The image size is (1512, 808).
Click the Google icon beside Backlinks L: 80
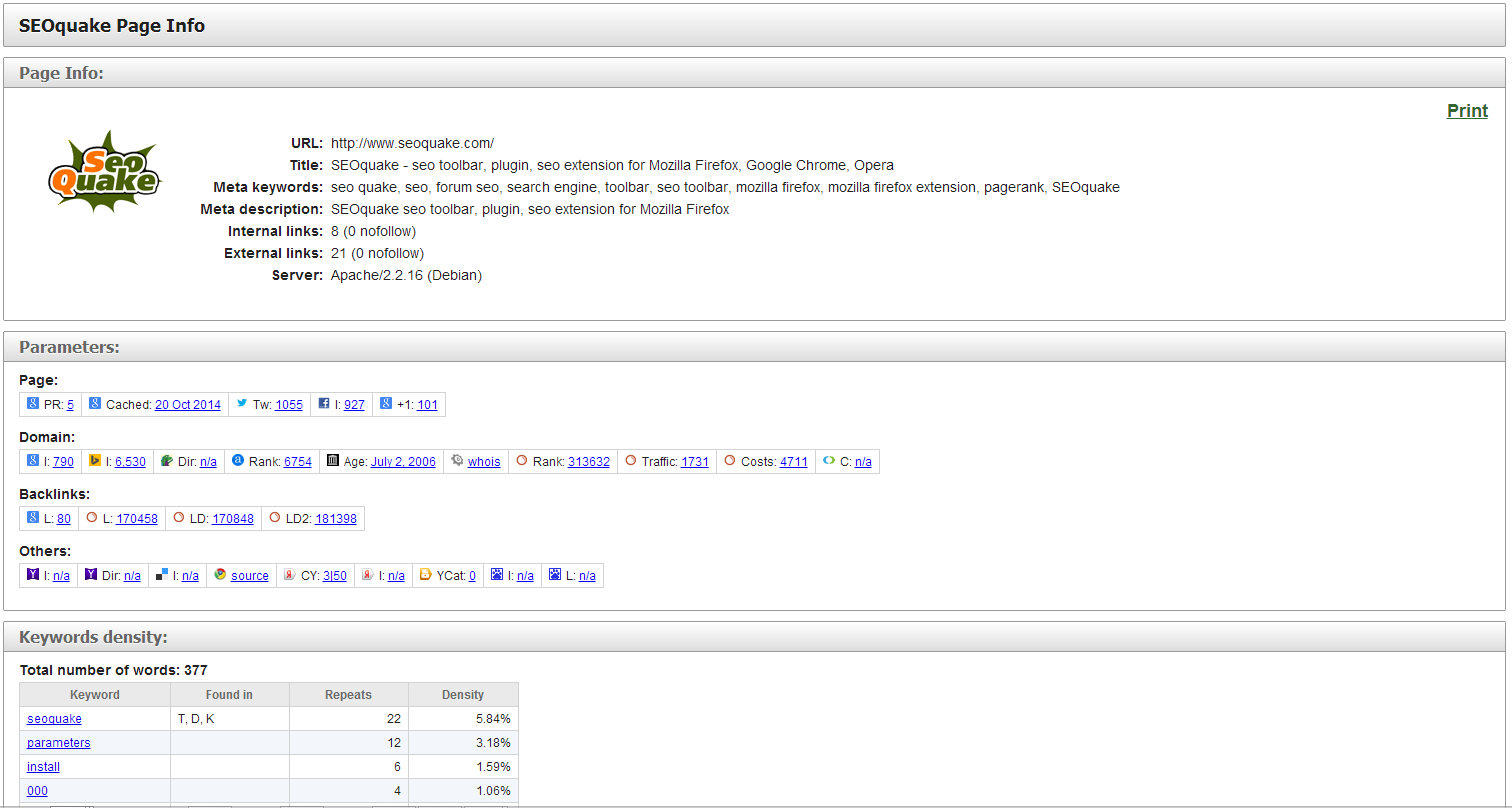pyautogui.click(x=33, y=518)
